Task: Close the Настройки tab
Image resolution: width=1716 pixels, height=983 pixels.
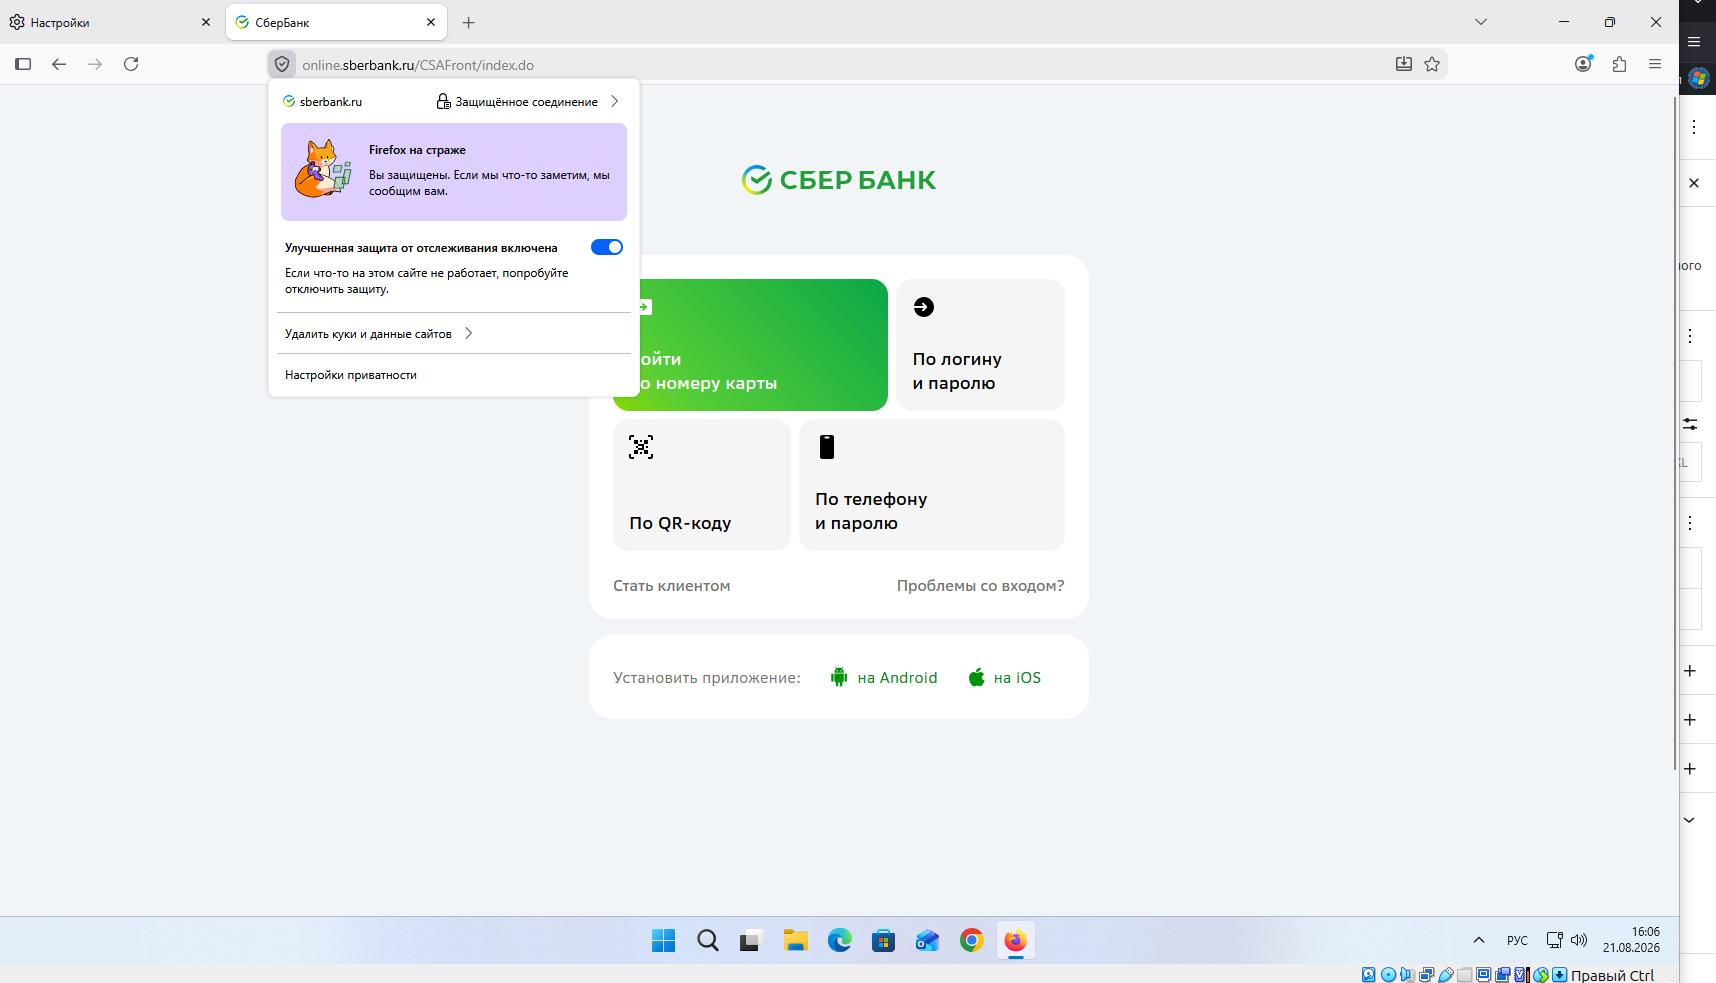Action: coord(206,22)
